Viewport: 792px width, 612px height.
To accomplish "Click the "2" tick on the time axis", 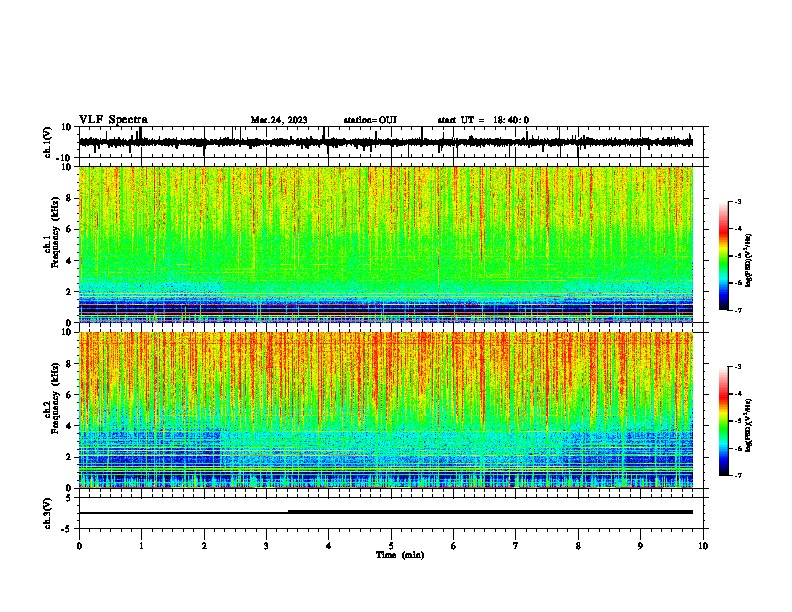I will (x=204, y=546).
